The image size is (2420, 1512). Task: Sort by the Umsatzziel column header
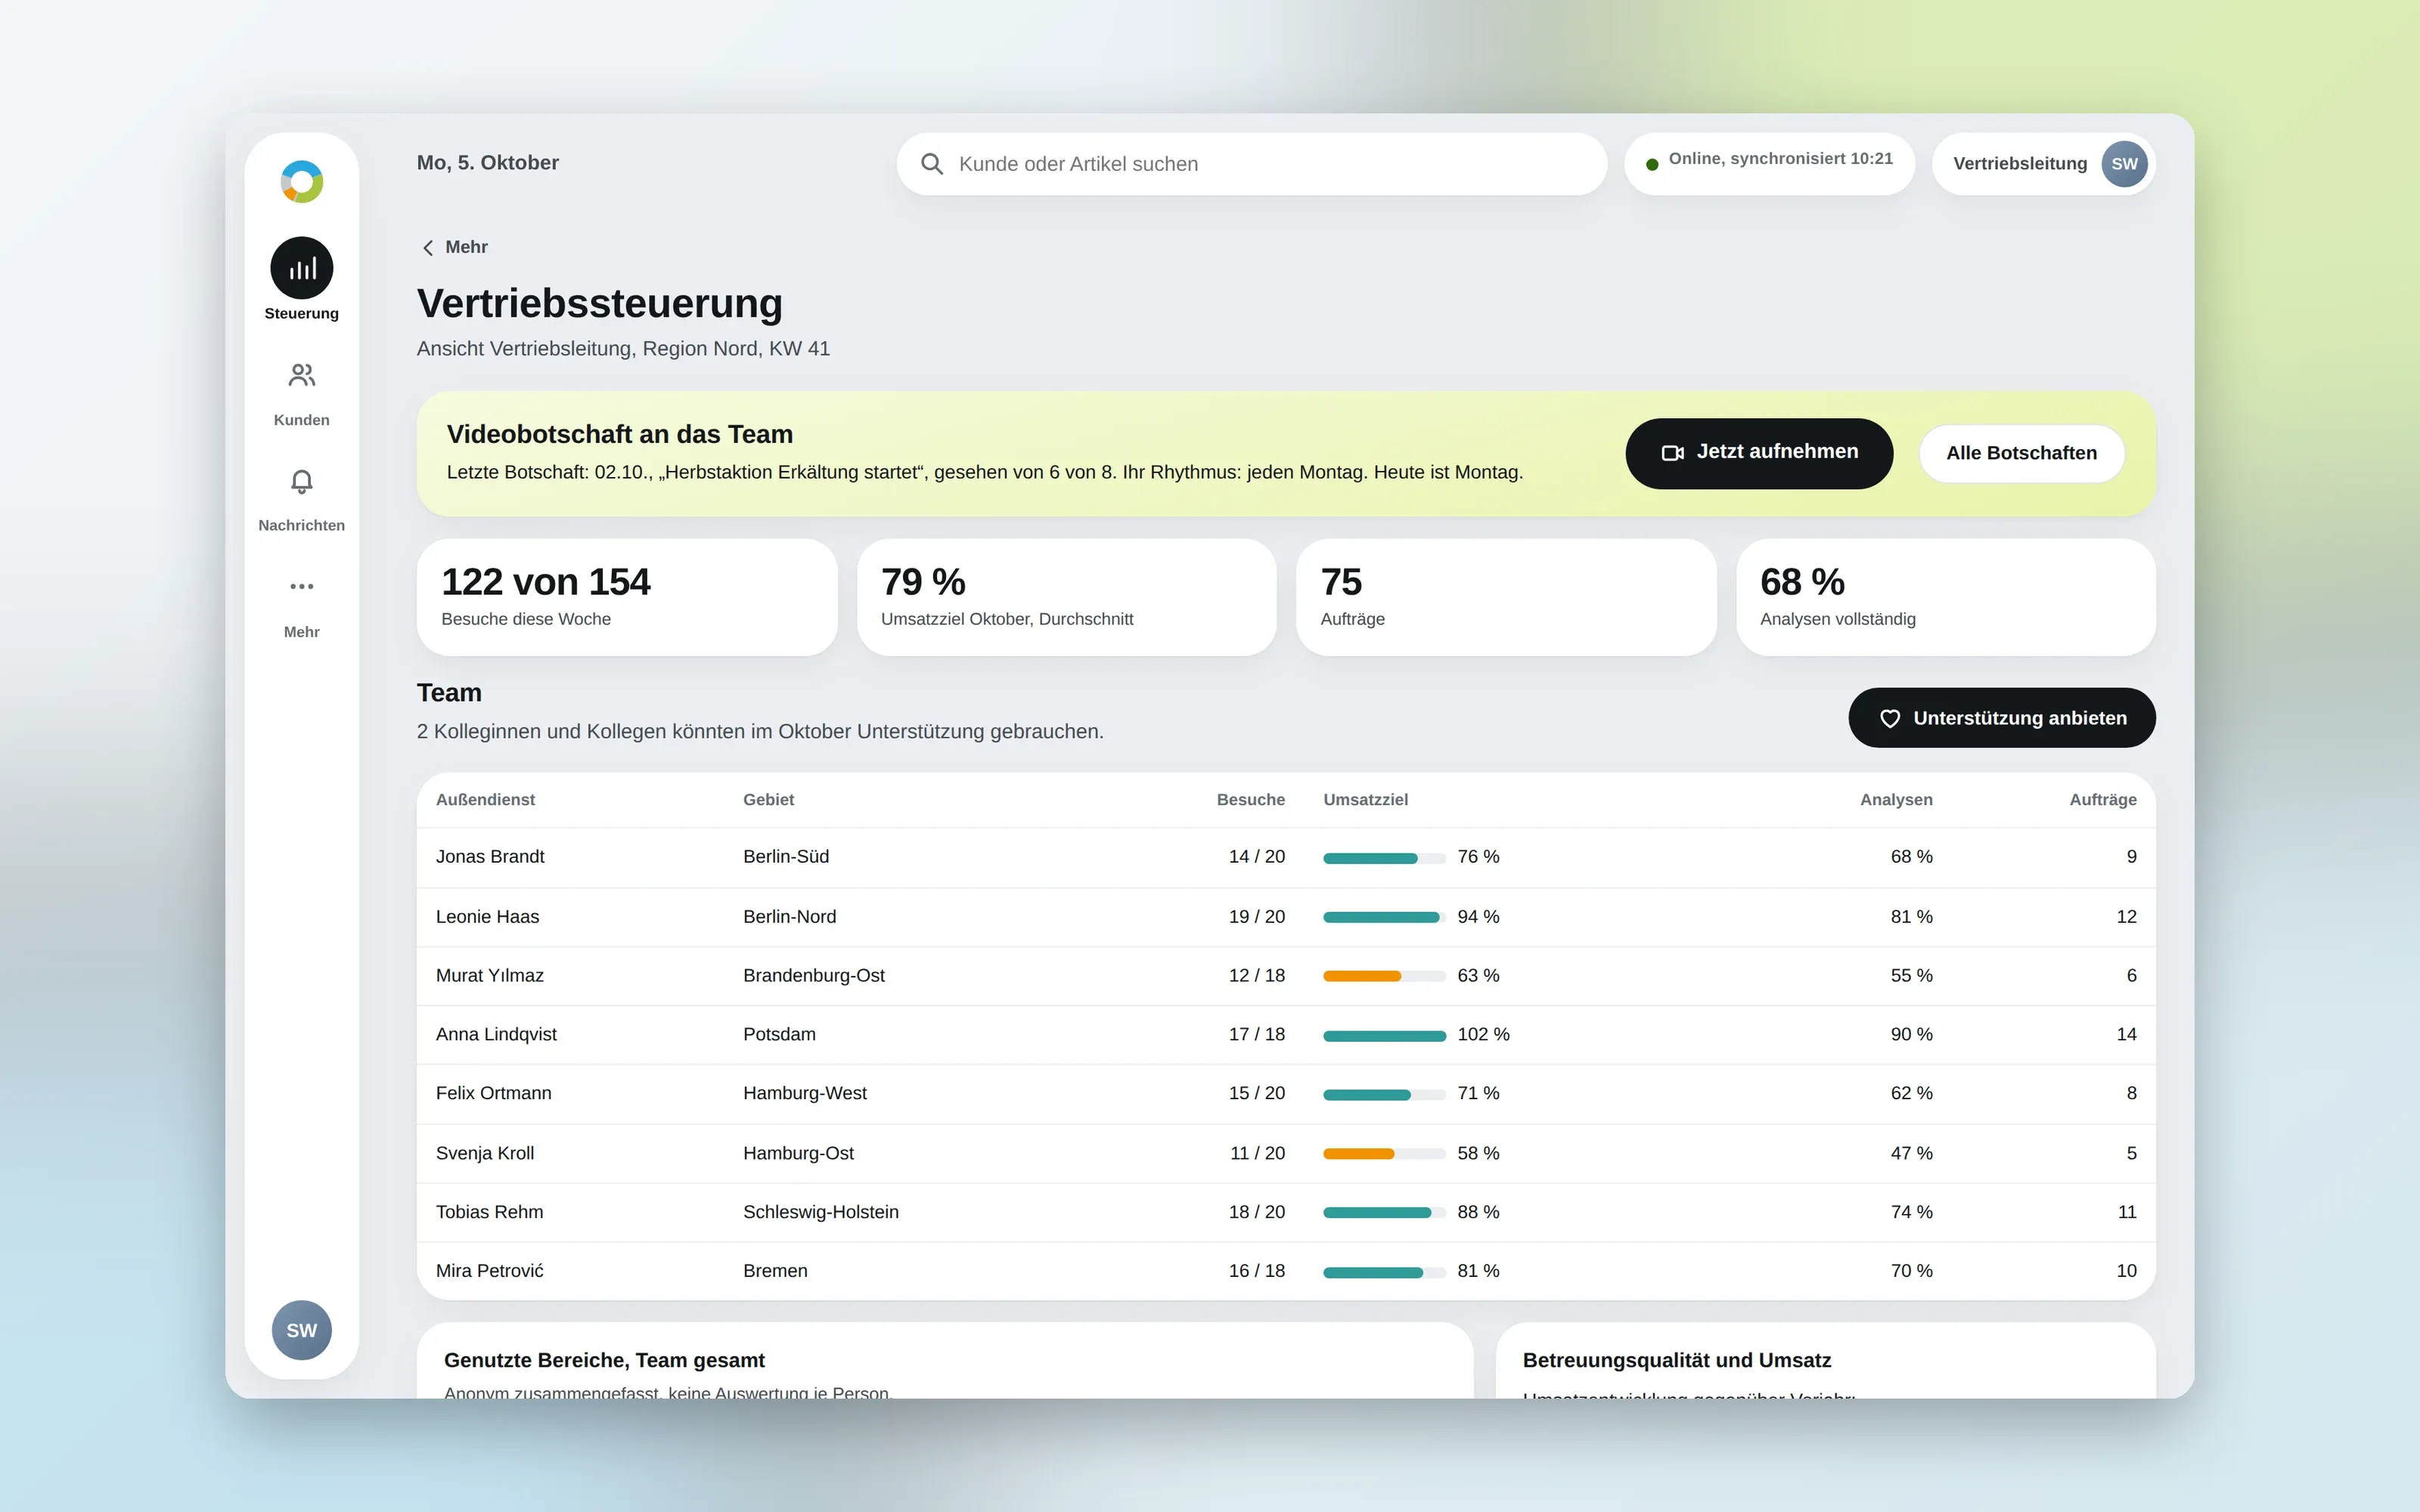tap(1365, 800)
